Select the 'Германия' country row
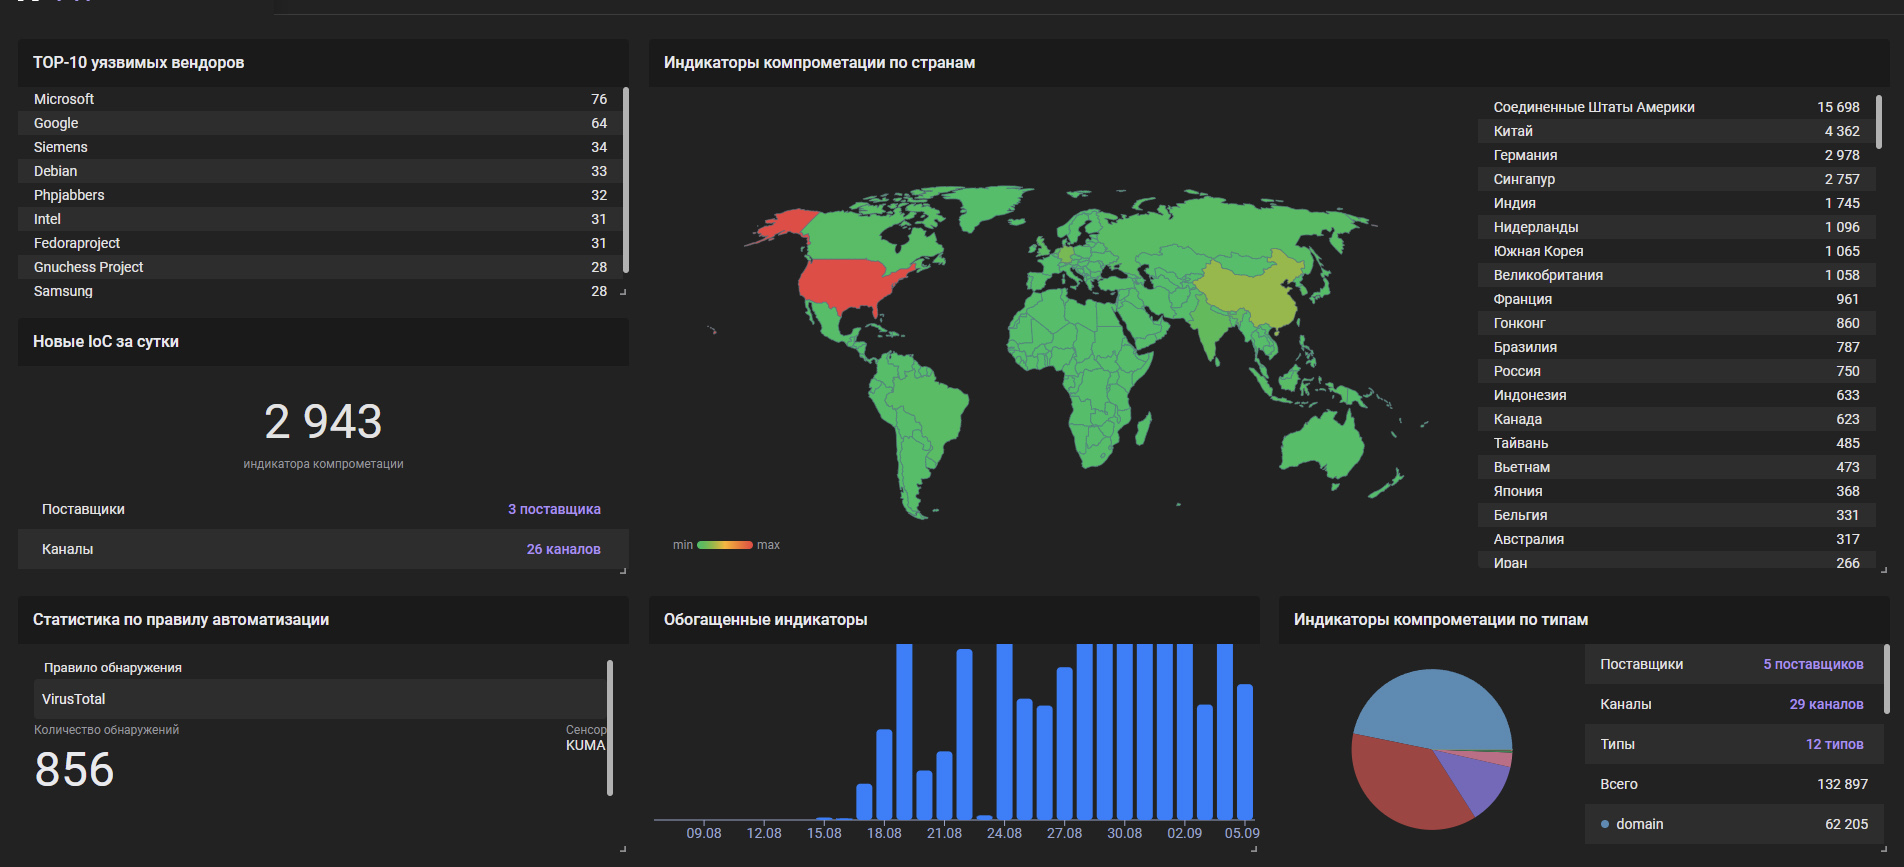The width and height of the screenshot is (1904, 867). point(1677,155)
